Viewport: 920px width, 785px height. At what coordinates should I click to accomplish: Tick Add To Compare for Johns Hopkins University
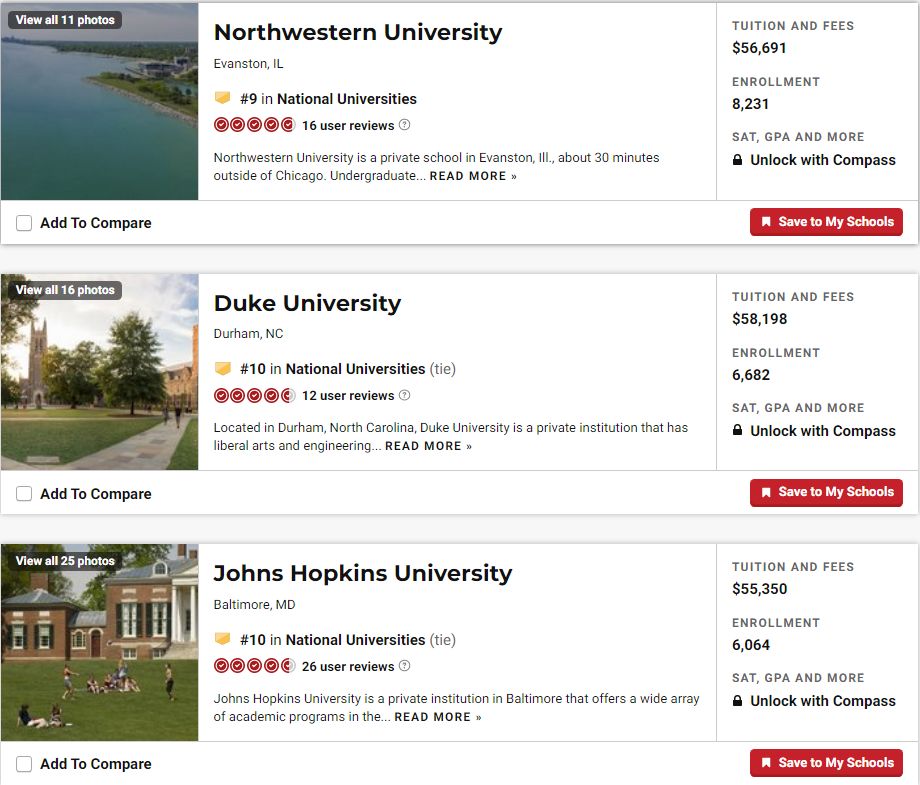click(24, 764)
